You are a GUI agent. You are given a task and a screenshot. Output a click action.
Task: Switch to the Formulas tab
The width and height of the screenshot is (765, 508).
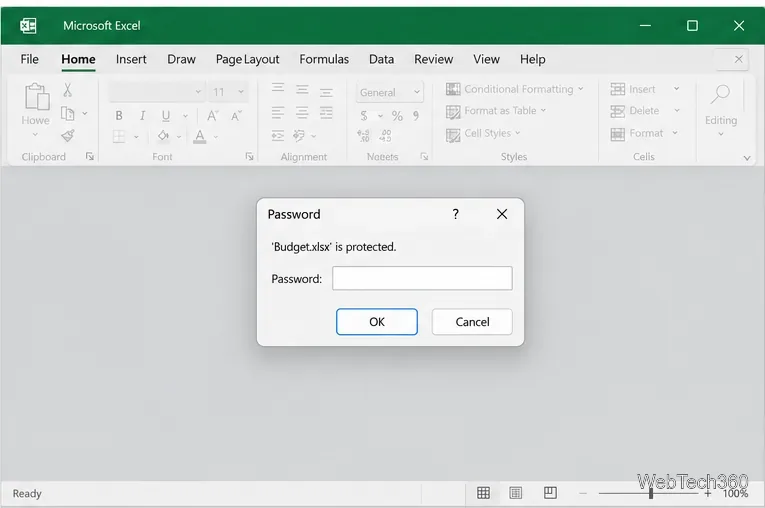(324, 59)
